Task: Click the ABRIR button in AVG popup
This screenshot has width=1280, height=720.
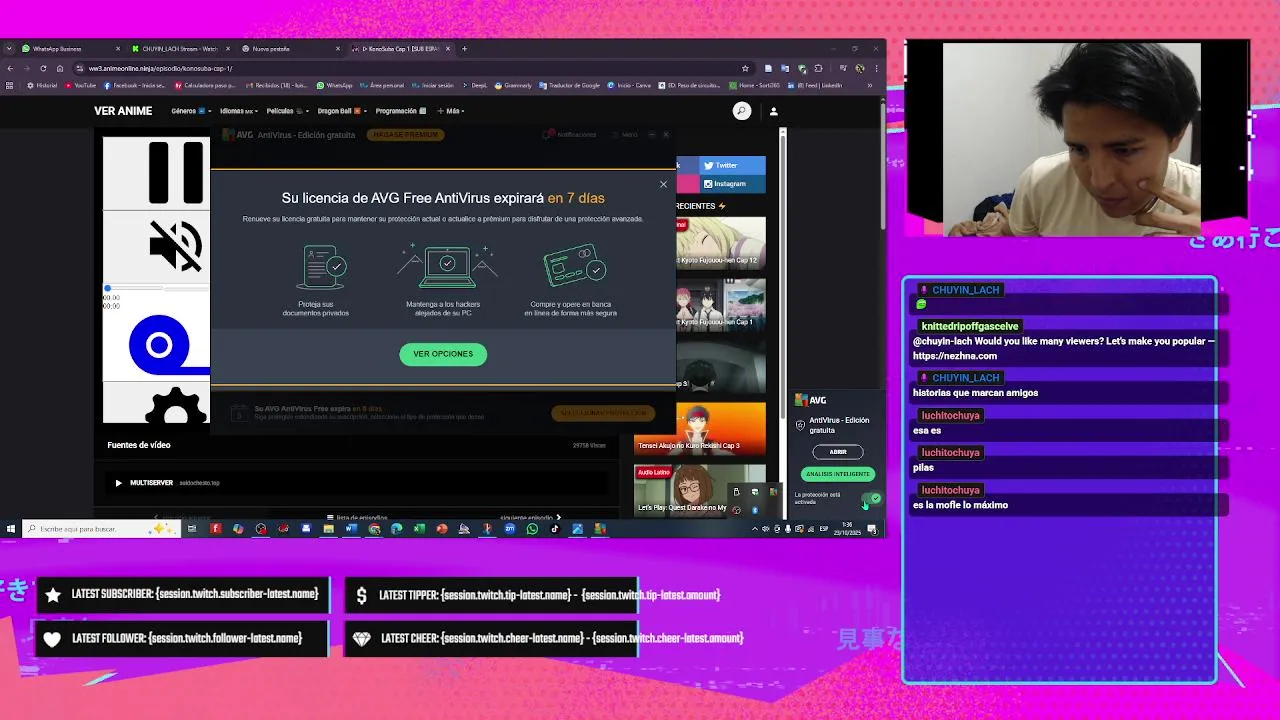Action: (838, 452)
